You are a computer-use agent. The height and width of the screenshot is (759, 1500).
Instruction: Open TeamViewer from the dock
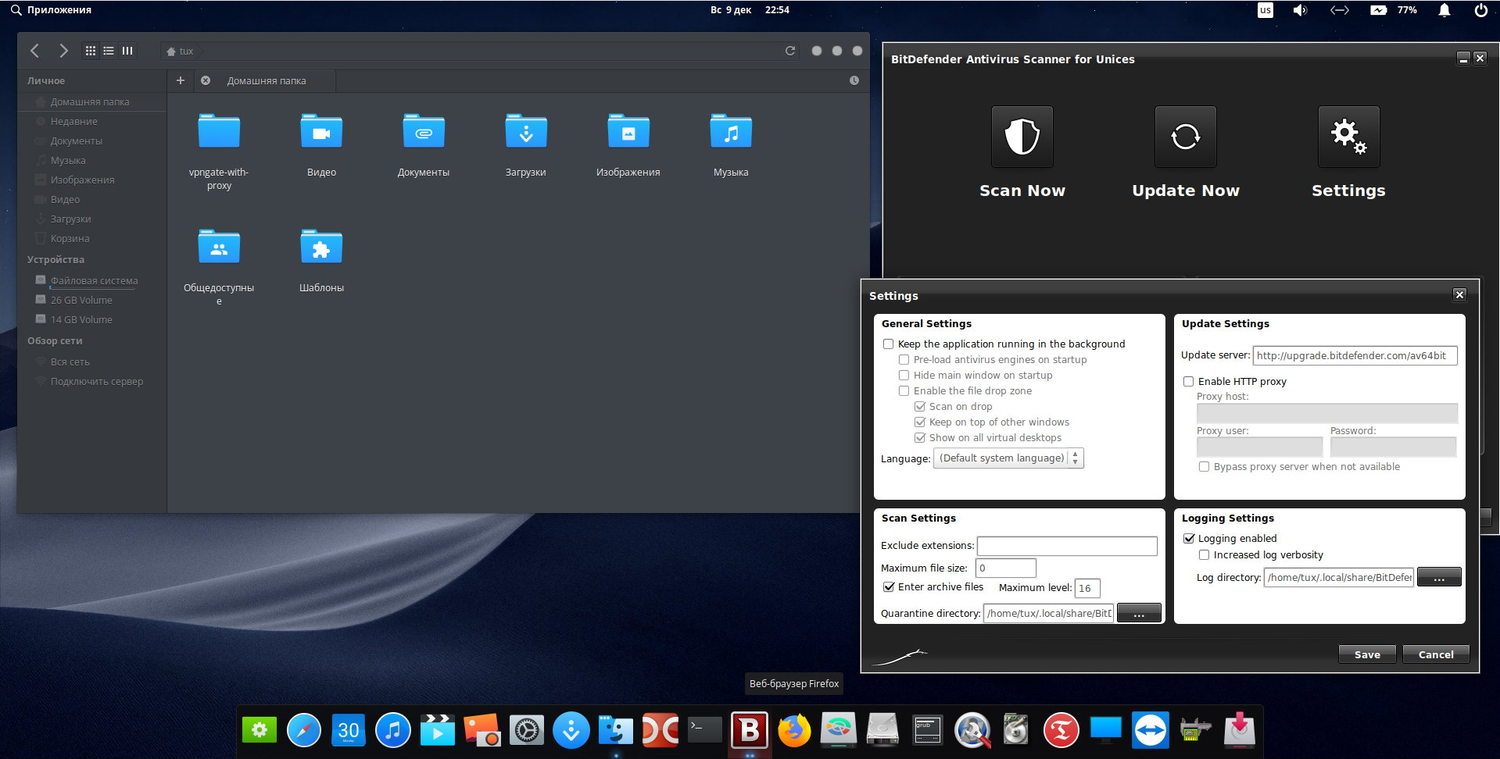pos(1150,731)
